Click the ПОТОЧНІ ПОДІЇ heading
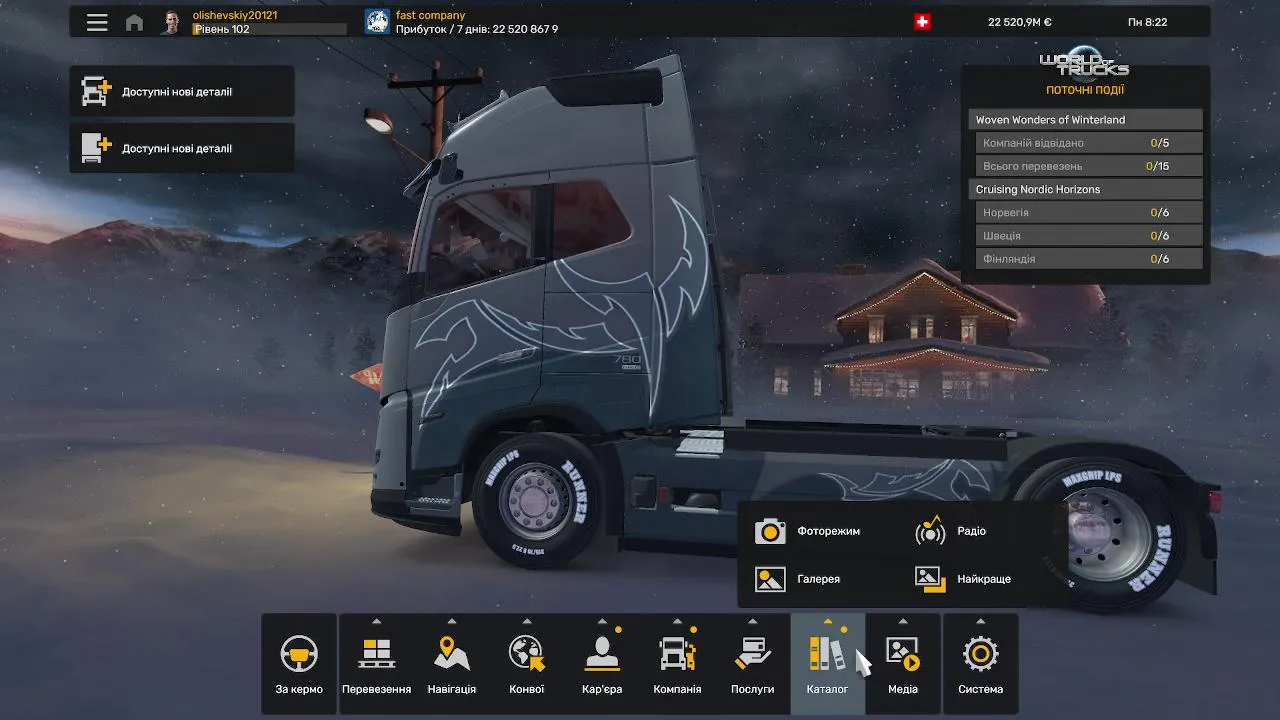 coord(1085,90)
